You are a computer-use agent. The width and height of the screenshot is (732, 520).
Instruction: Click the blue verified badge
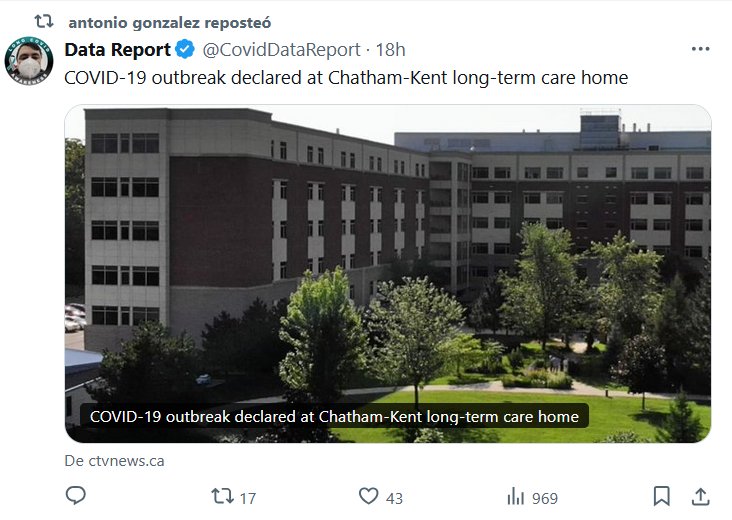(x=185, y=49)
